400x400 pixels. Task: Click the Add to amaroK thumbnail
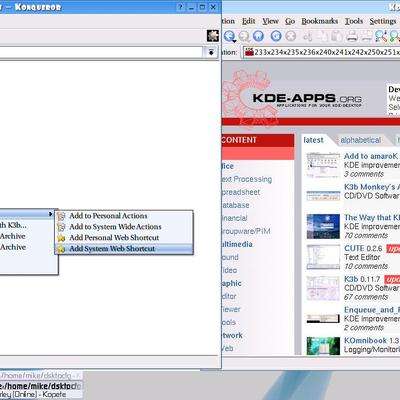[x=323, y=165]
